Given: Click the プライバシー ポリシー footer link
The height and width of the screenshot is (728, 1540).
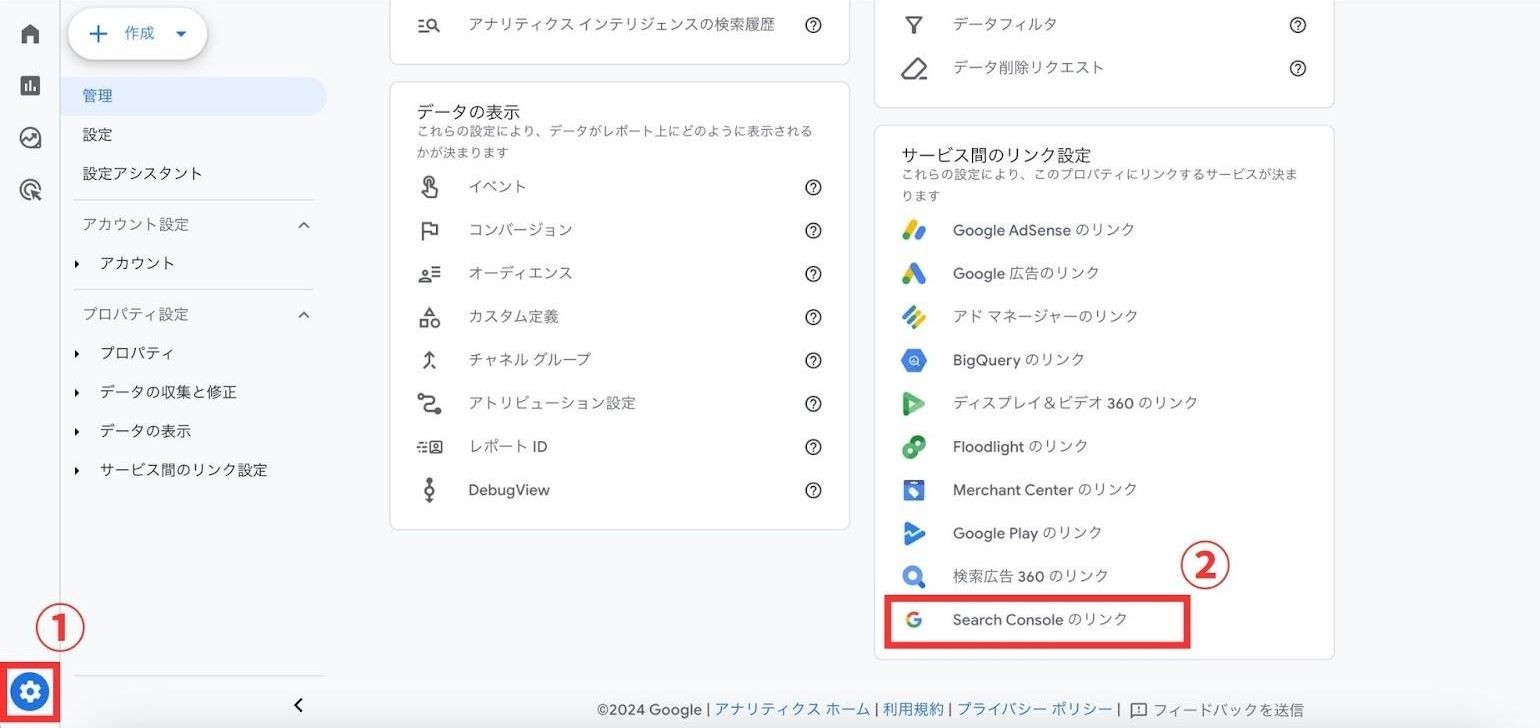Looking at the screenshot, I should click(1034, 709).
